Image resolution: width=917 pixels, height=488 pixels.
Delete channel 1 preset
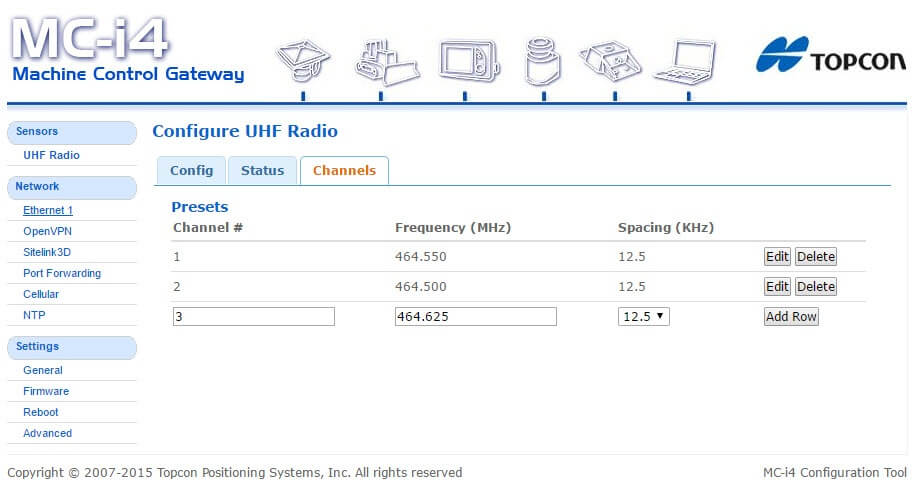[816, 256]
